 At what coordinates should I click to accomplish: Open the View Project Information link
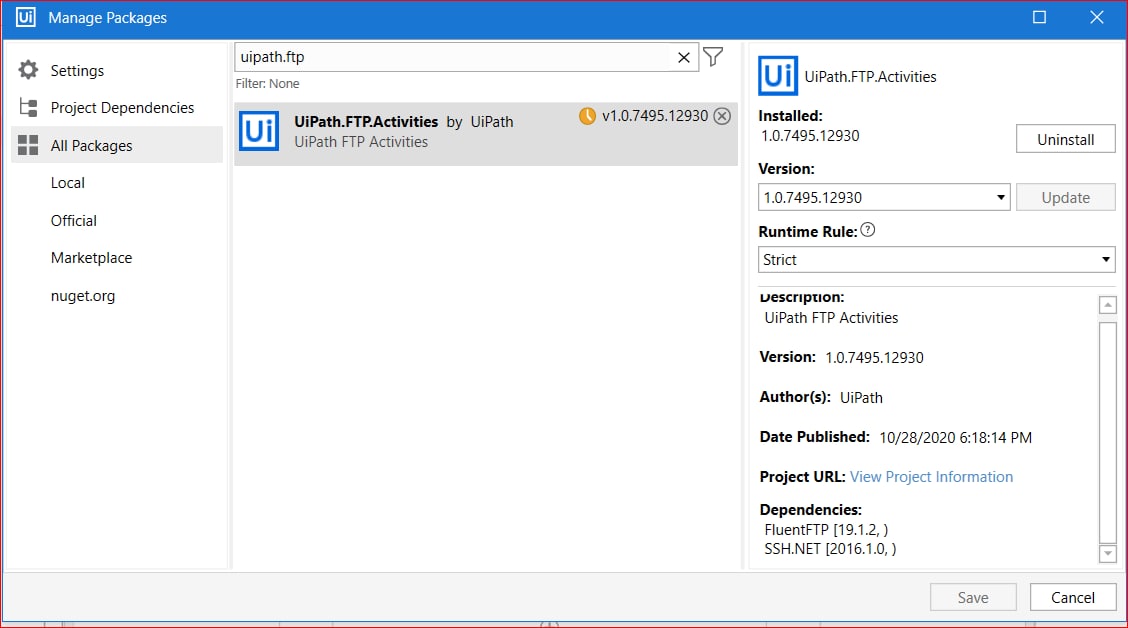931,477
